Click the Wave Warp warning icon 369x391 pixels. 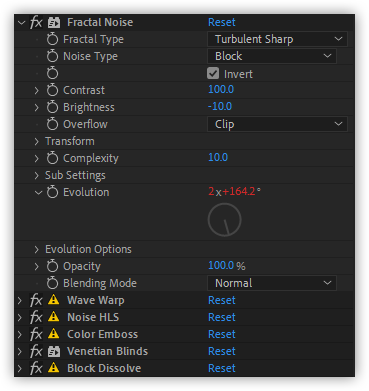[53, 300]
